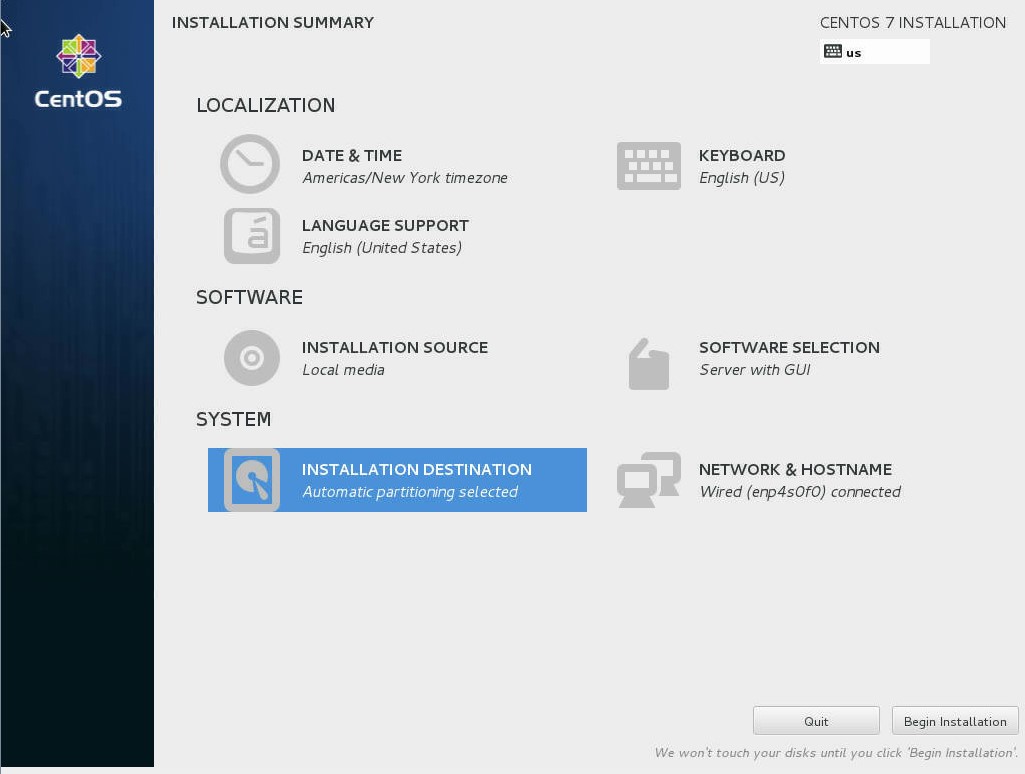The width and height of the screenshot is (1025, 774).
Task: Click the Americas/New York timezone text
Action: (x=404, y=178)
